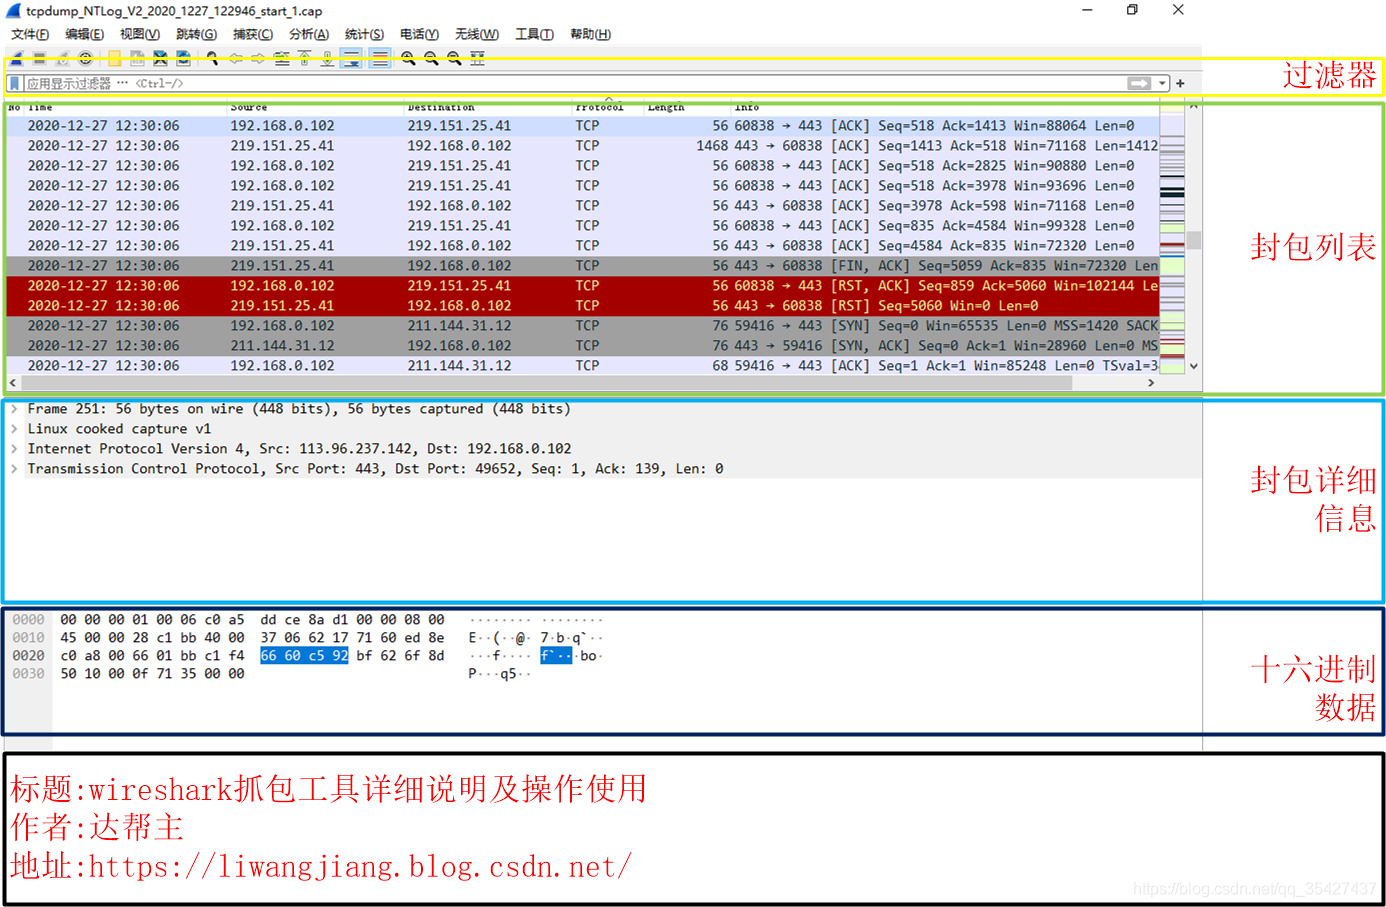Click the horizontal scrollbar right arrow
This screenshot has height=907, width=1386.
(x=1151, y=383)
